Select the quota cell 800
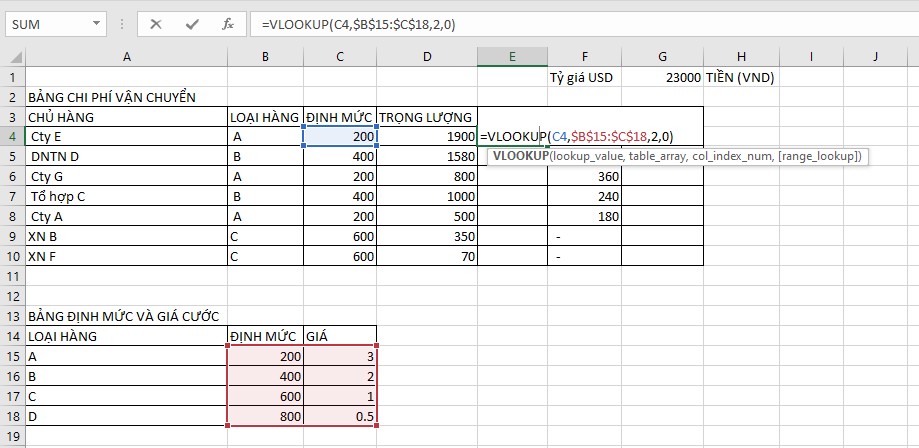This screenshot has height=448, width=919. coord(266,416)
